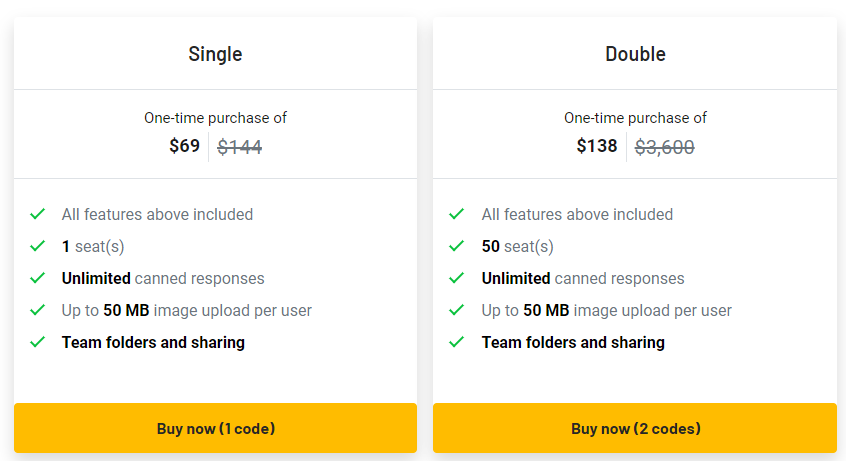
Task: Click checkmark beside 1 seat(s)
Action: click(x=38, y=246)
